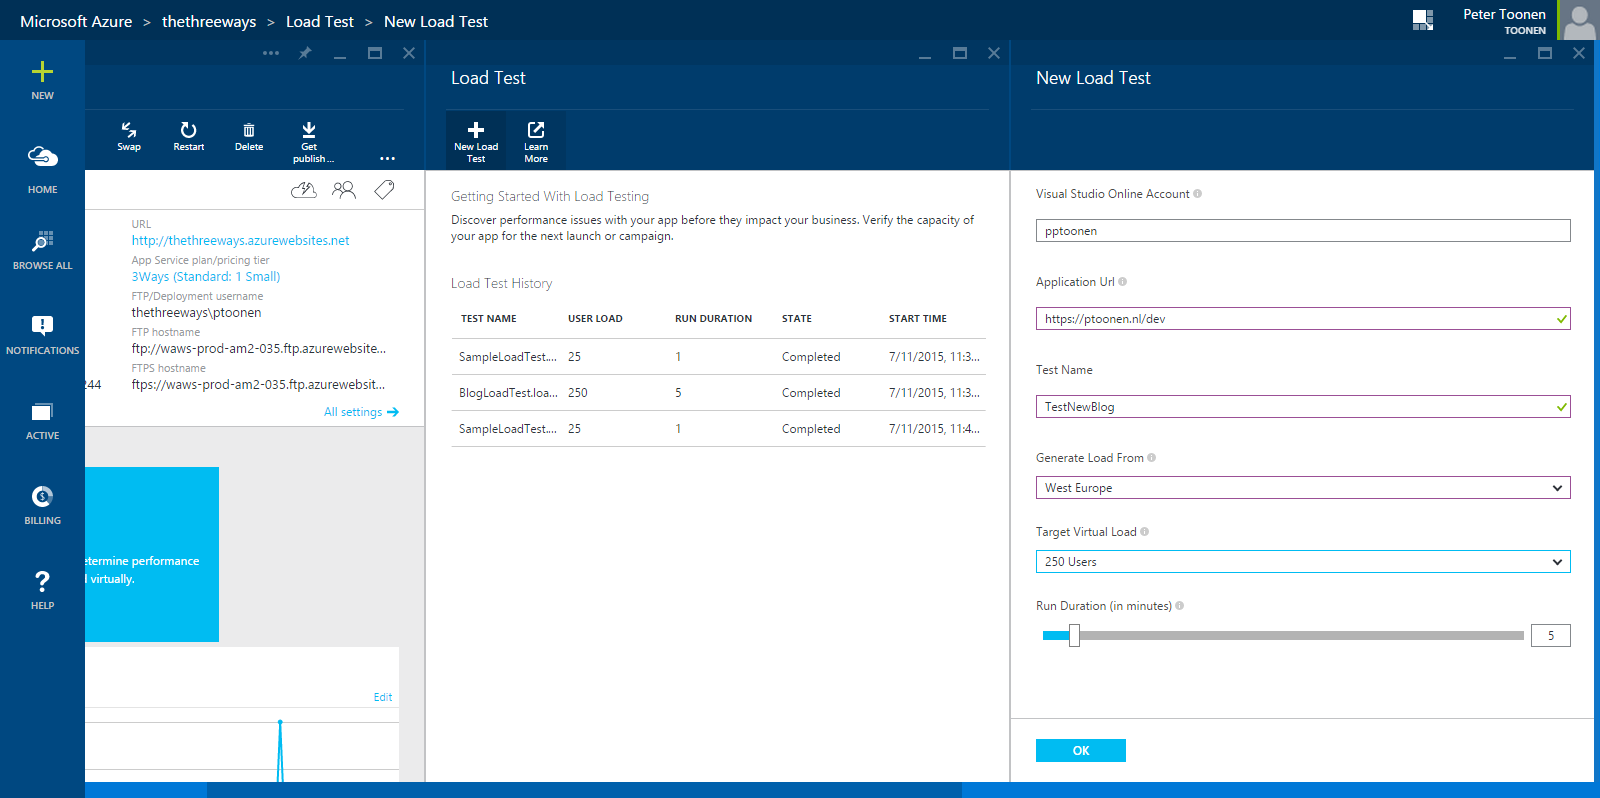Open Generate Load From dropdown
The image size is (1600, 798).
coord(1303,488)
